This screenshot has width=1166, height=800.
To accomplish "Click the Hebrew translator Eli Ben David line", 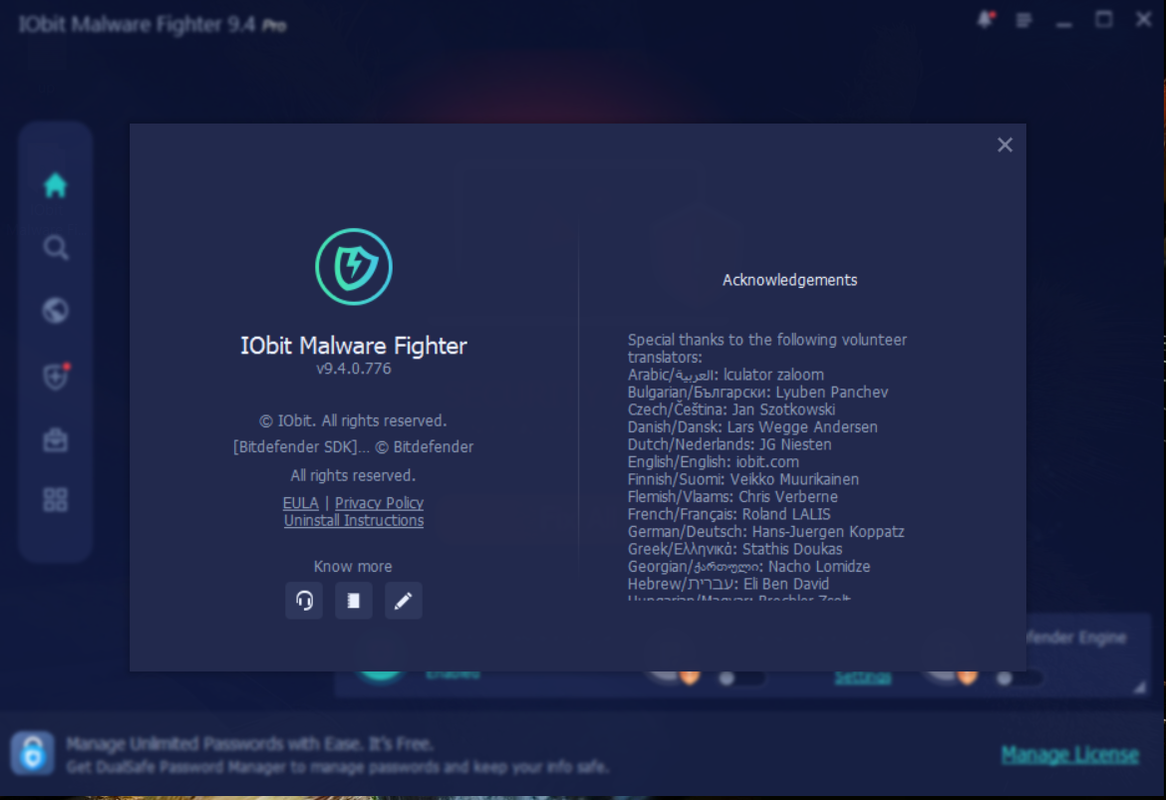I will [729, 584].
